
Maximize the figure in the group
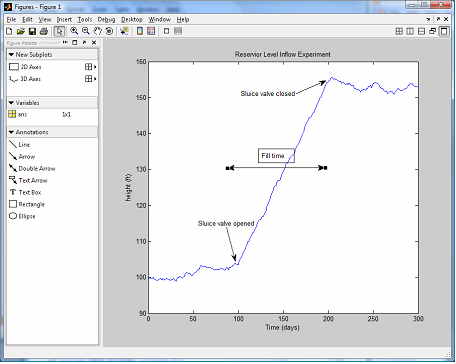pyautogui.click(x=444, y=31)
